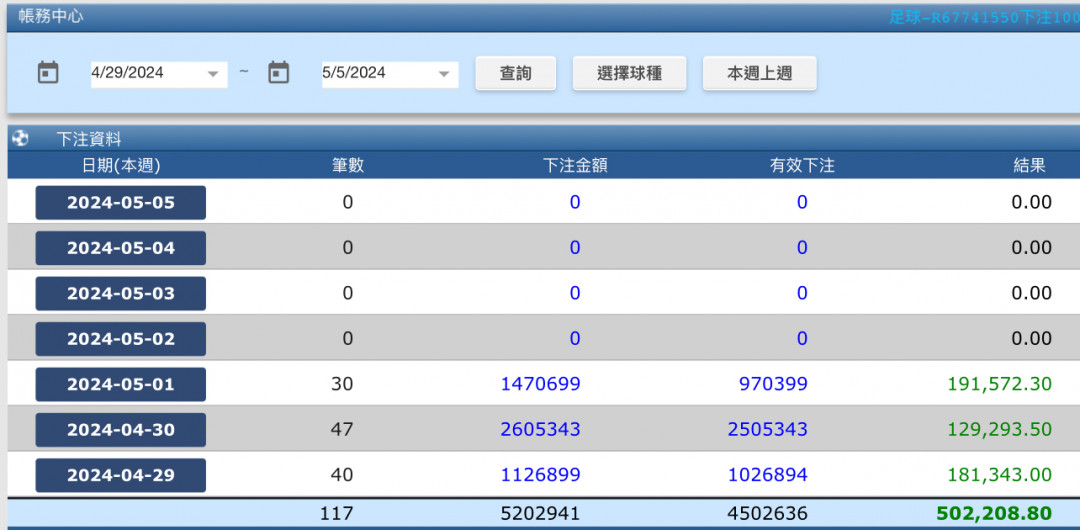Click total result 502,208.80
Screen dimensions: 1080x530
coord(994,513)
